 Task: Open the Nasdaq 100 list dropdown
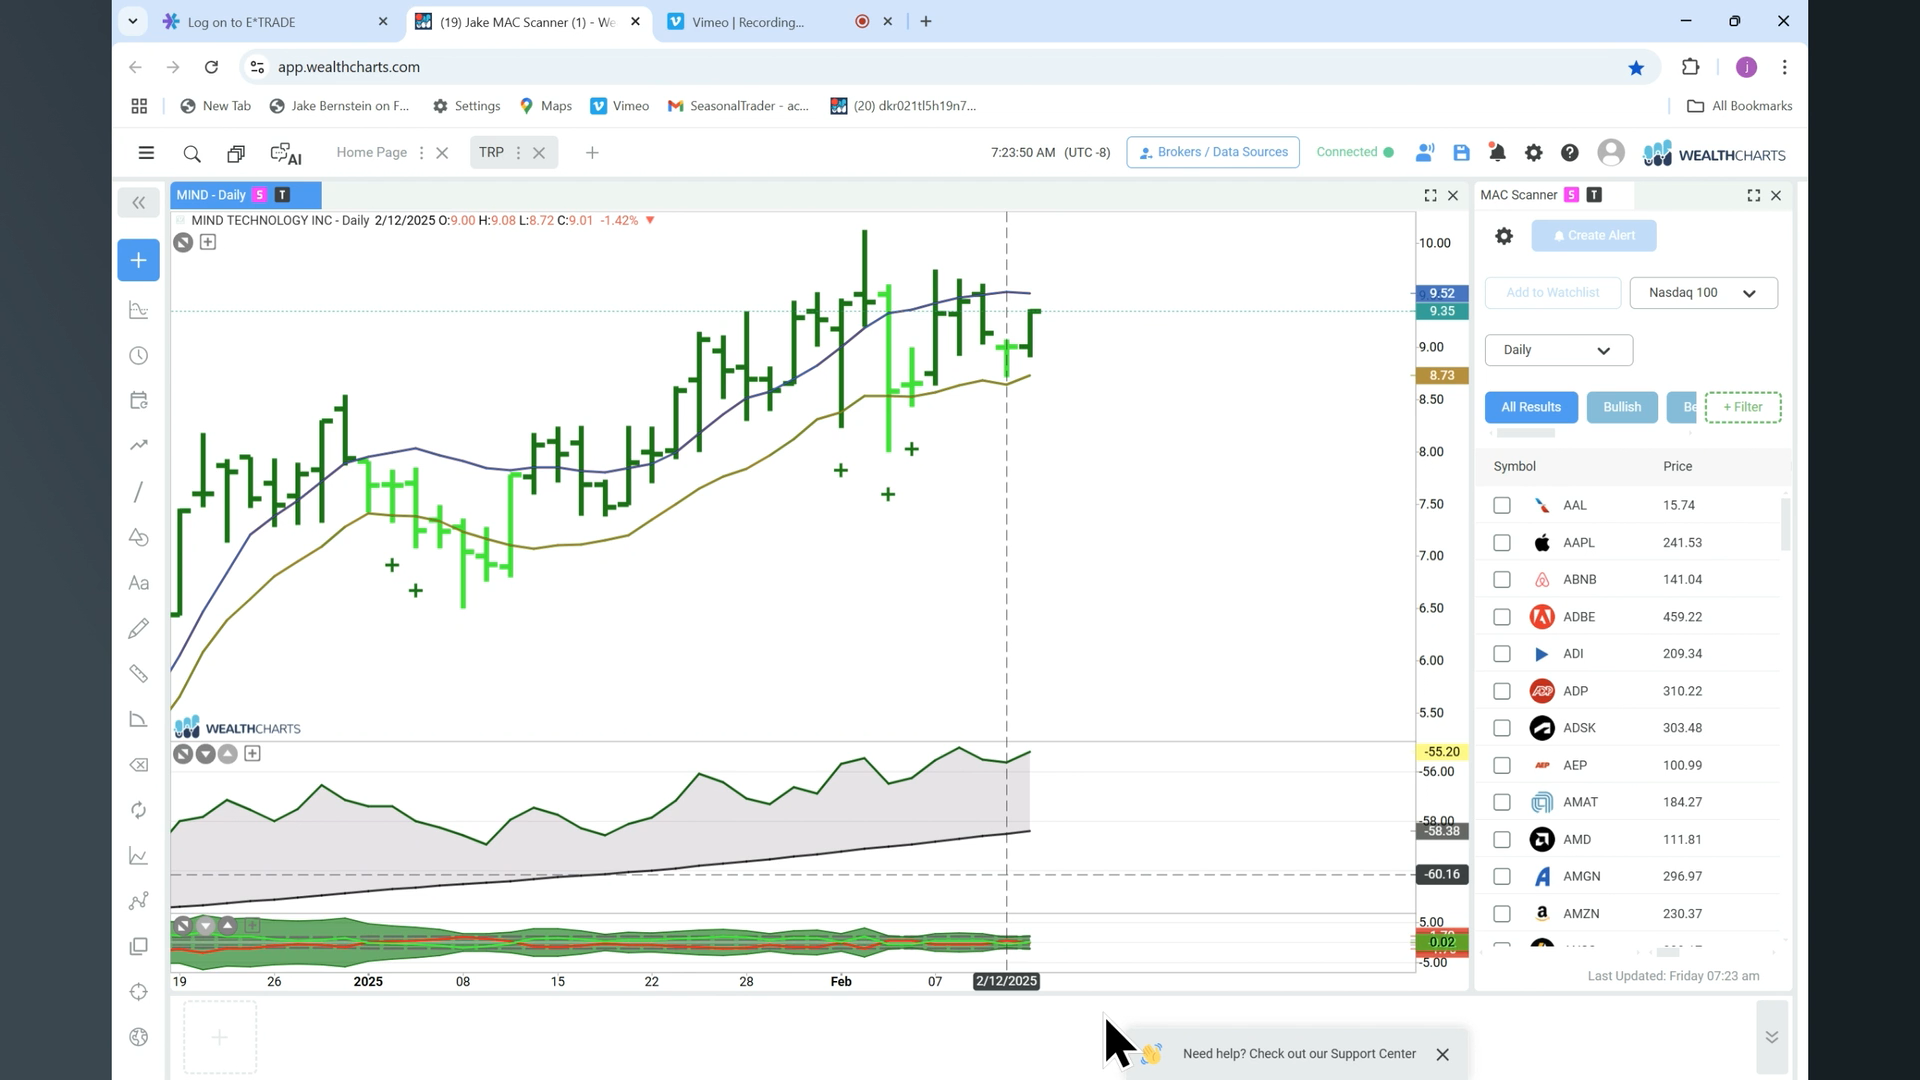1703,293
